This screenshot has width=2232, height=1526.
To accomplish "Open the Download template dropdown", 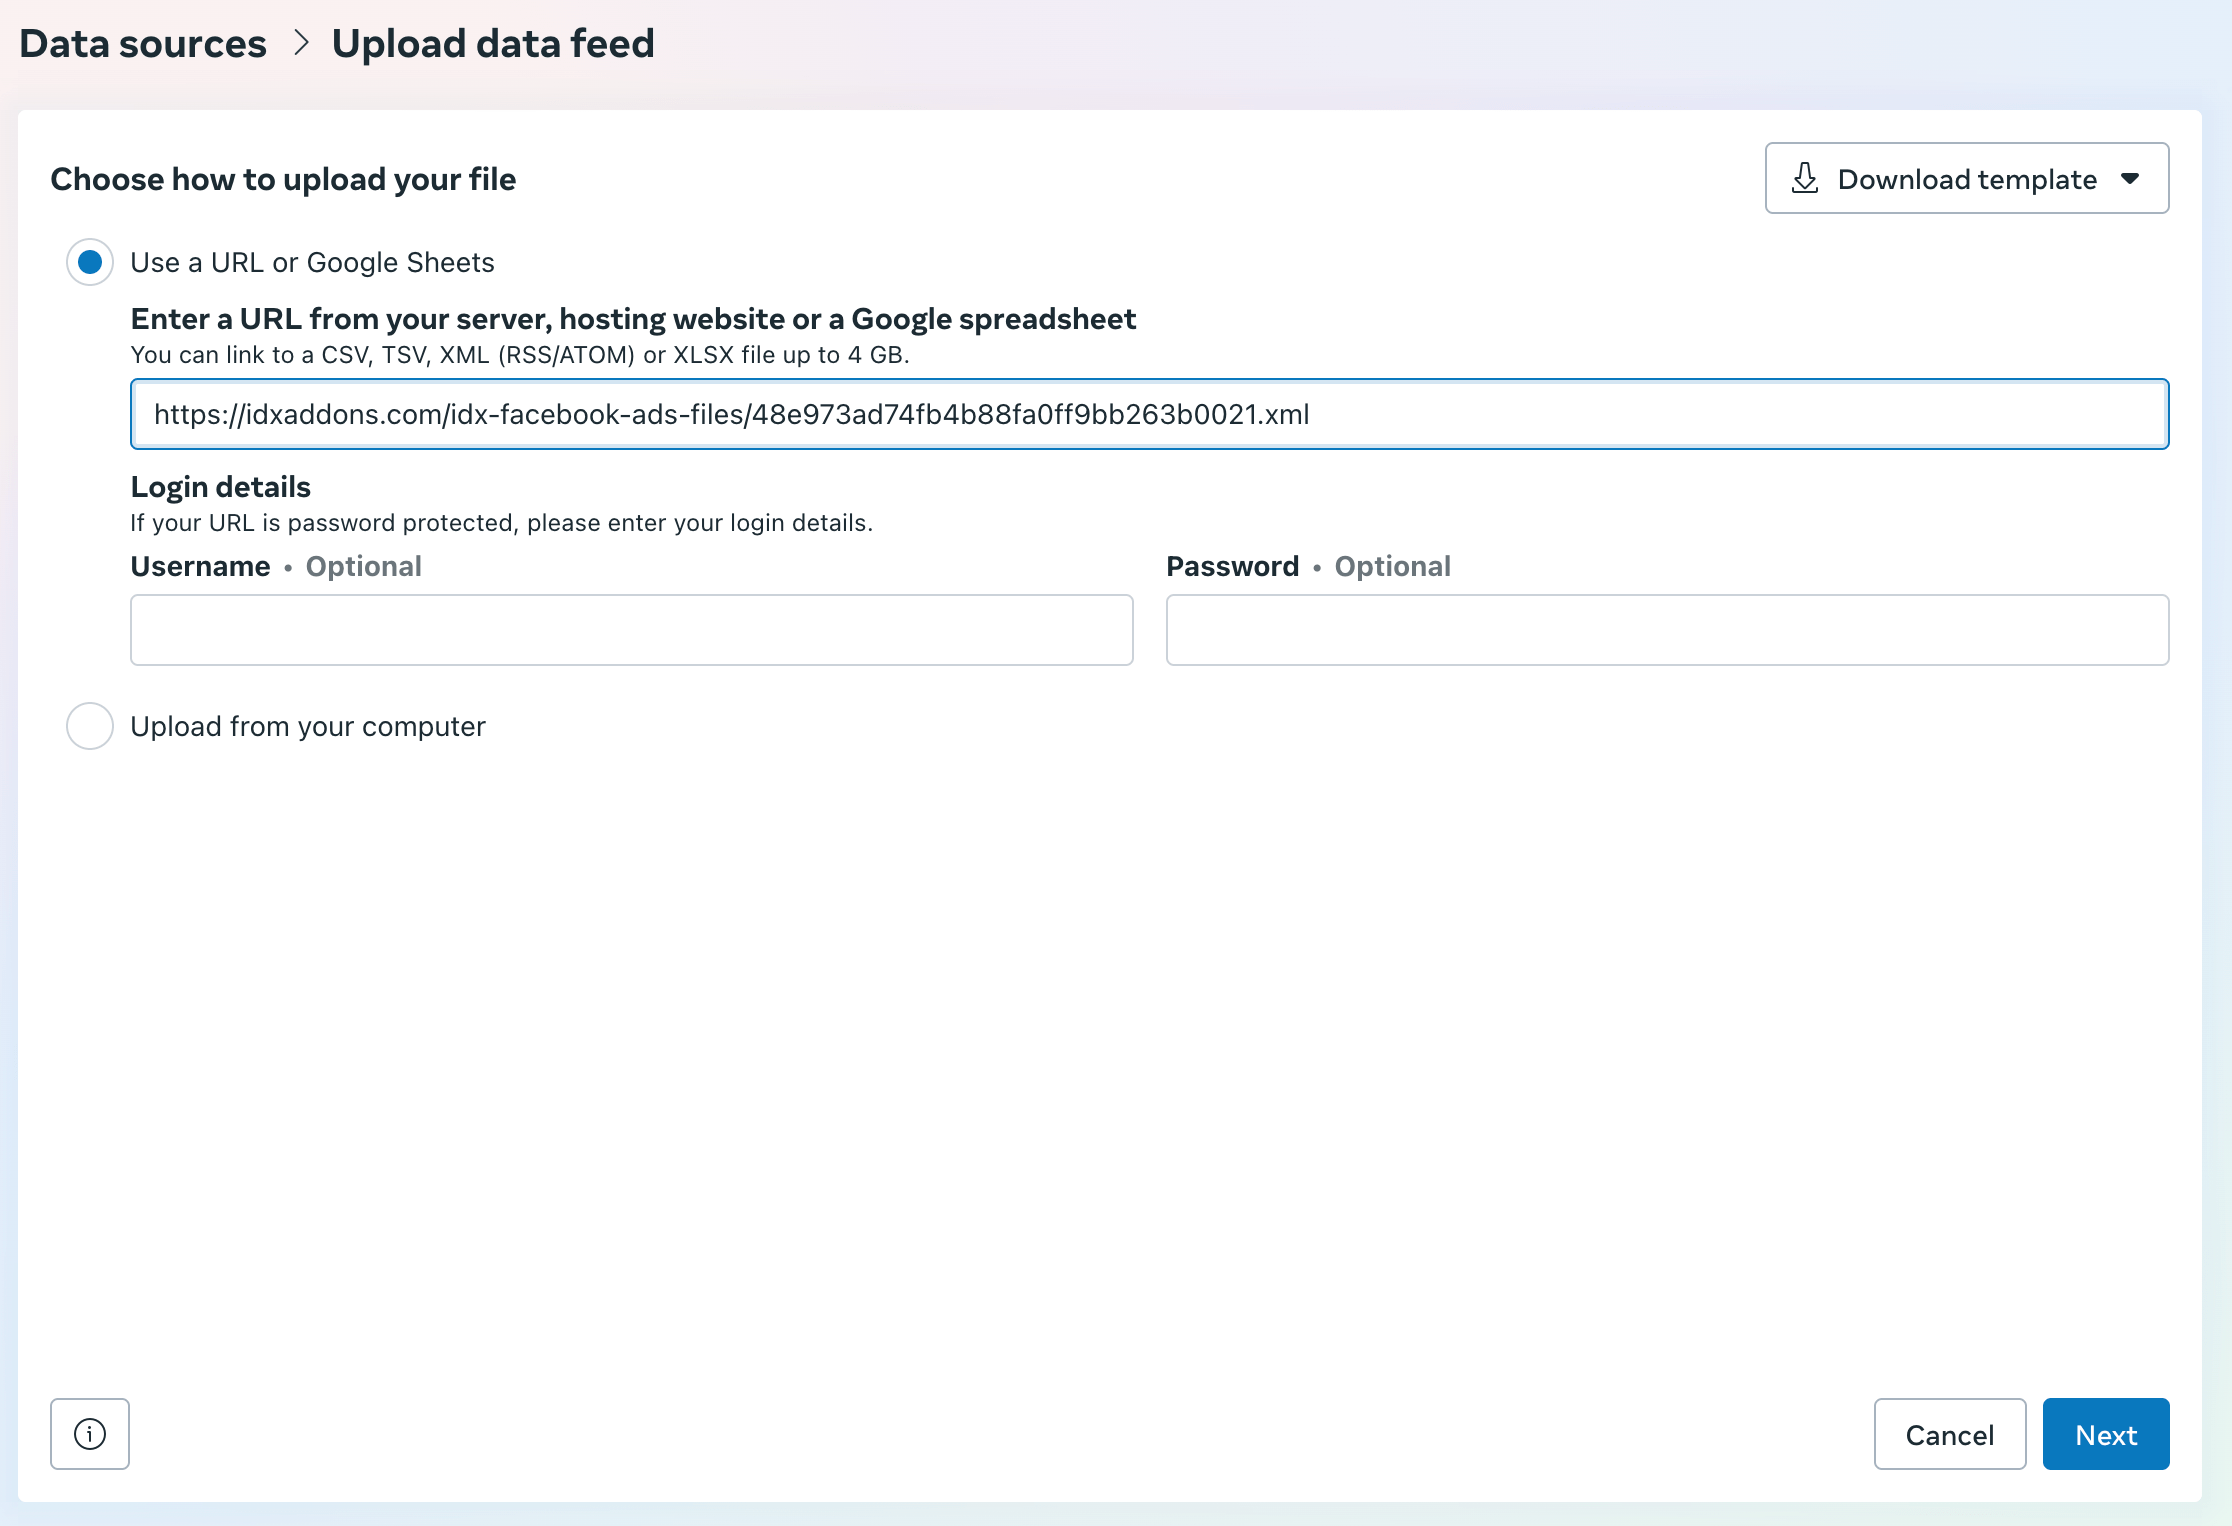I will [x=1966, y=179].
